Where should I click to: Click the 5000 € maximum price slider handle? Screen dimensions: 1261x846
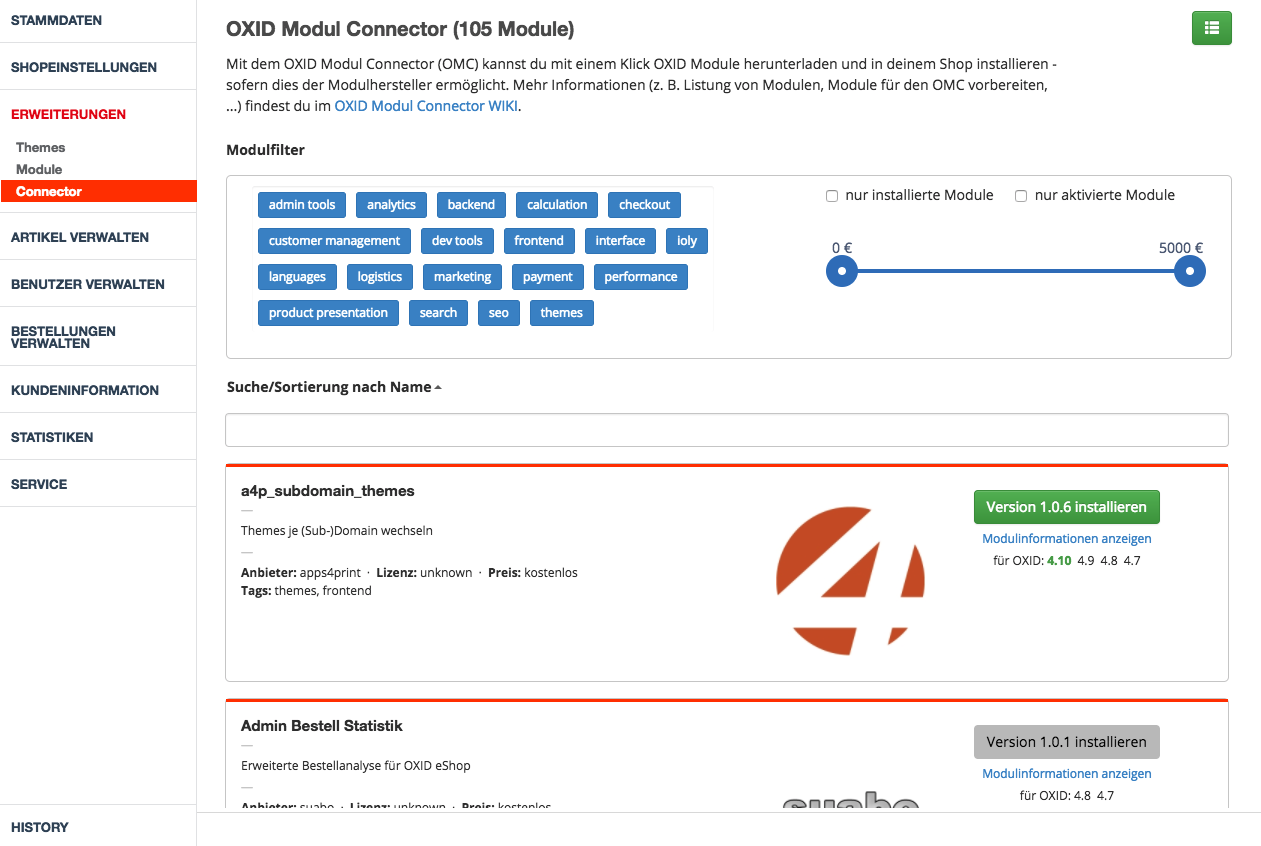coord(1189,271)
